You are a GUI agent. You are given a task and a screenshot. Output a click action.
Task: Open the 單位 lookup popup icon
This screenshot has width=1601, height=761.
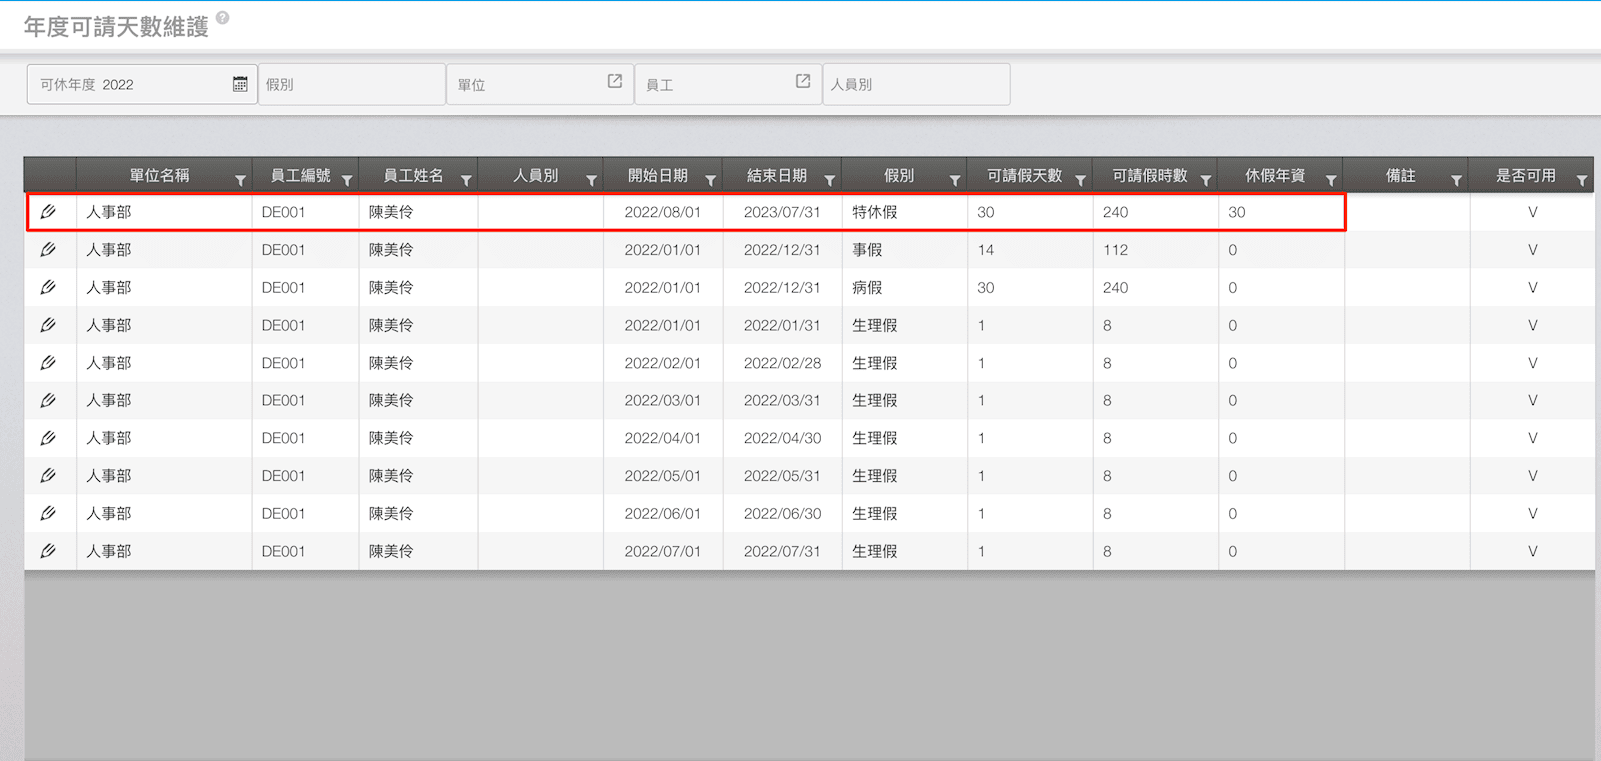(x=615, y=82)
